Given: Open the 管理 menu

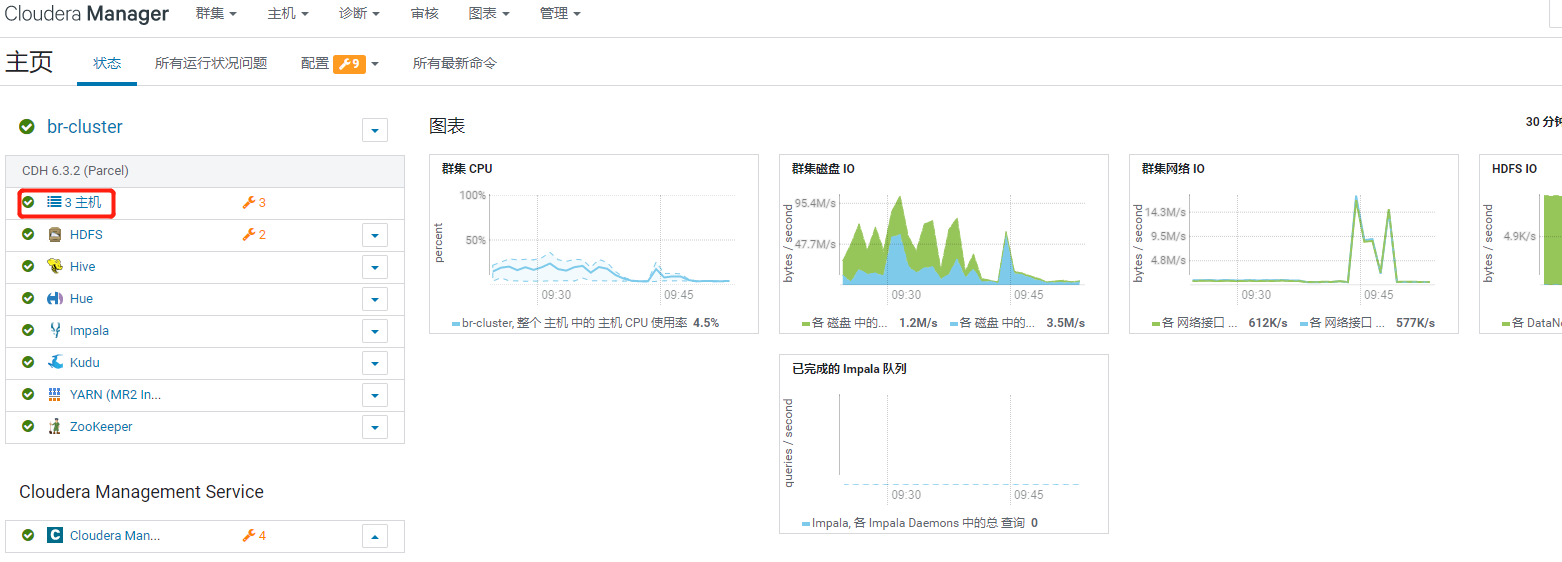Looking at the screenshot, I should pyautogui.click(x=560, y=14).
